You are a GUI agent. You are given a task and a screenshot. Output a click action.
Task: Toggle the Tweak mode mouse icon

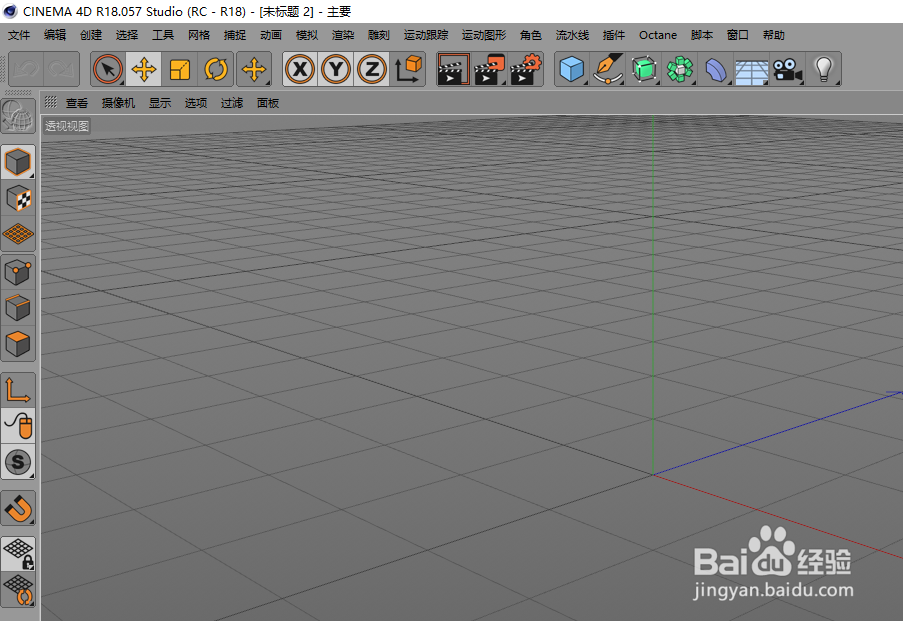pyautogui.click(x=18, y=426)
